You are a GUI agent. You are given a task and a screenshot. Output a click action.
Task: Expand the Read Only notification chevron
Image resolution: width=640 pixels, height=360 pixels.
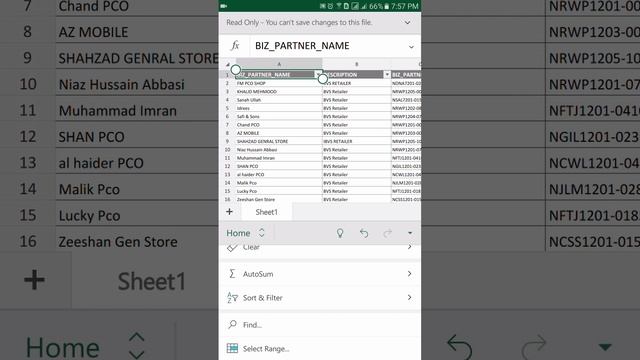click(x=407, y=22)
